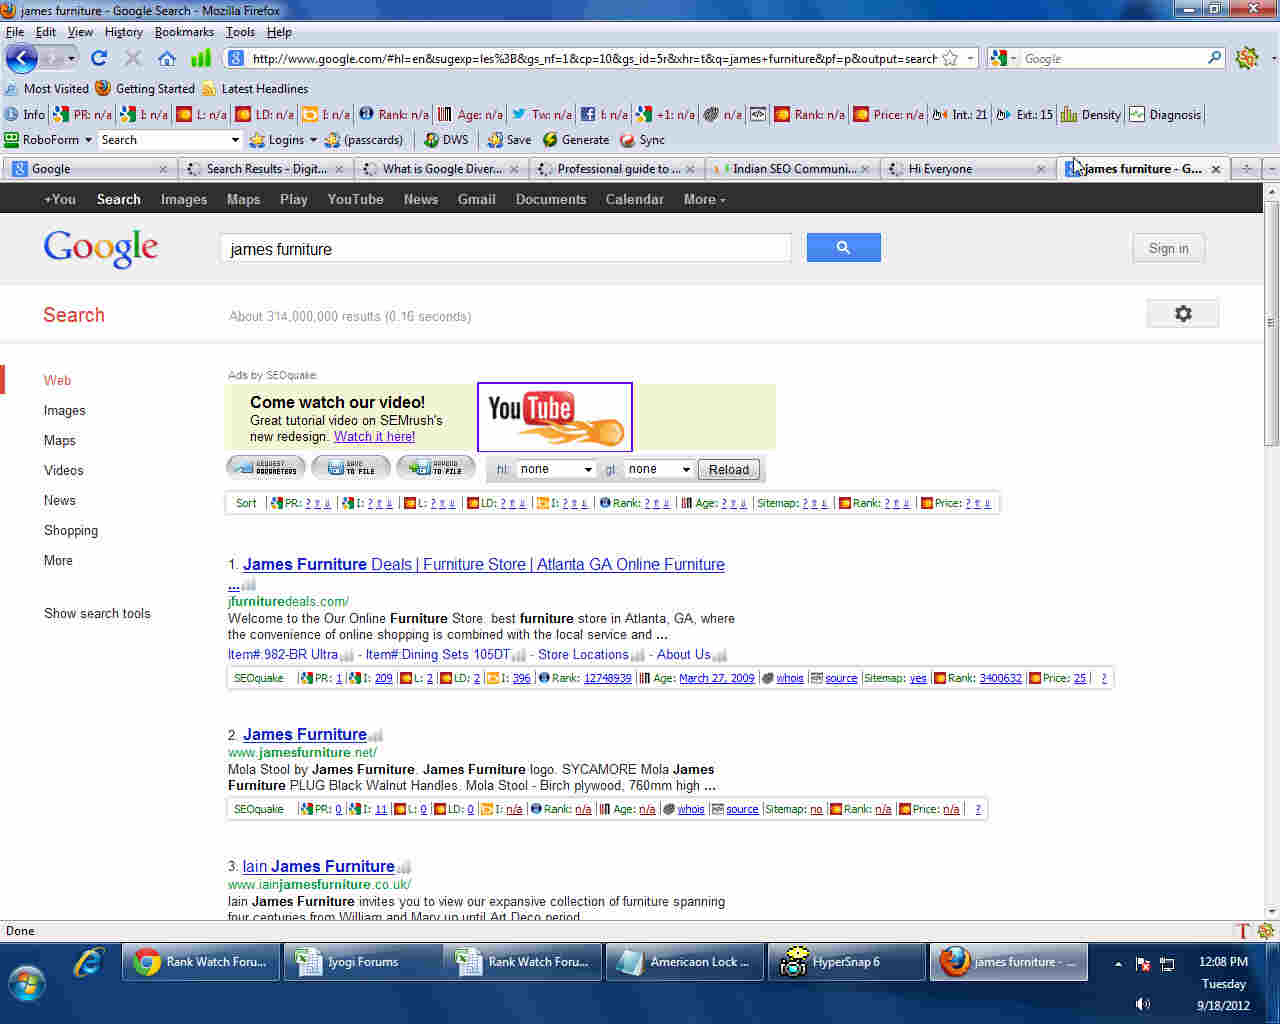The image size is (1280, 1024).
Task: Open DWS in the RoboForm toolbar
Action: tap(446, 140)
